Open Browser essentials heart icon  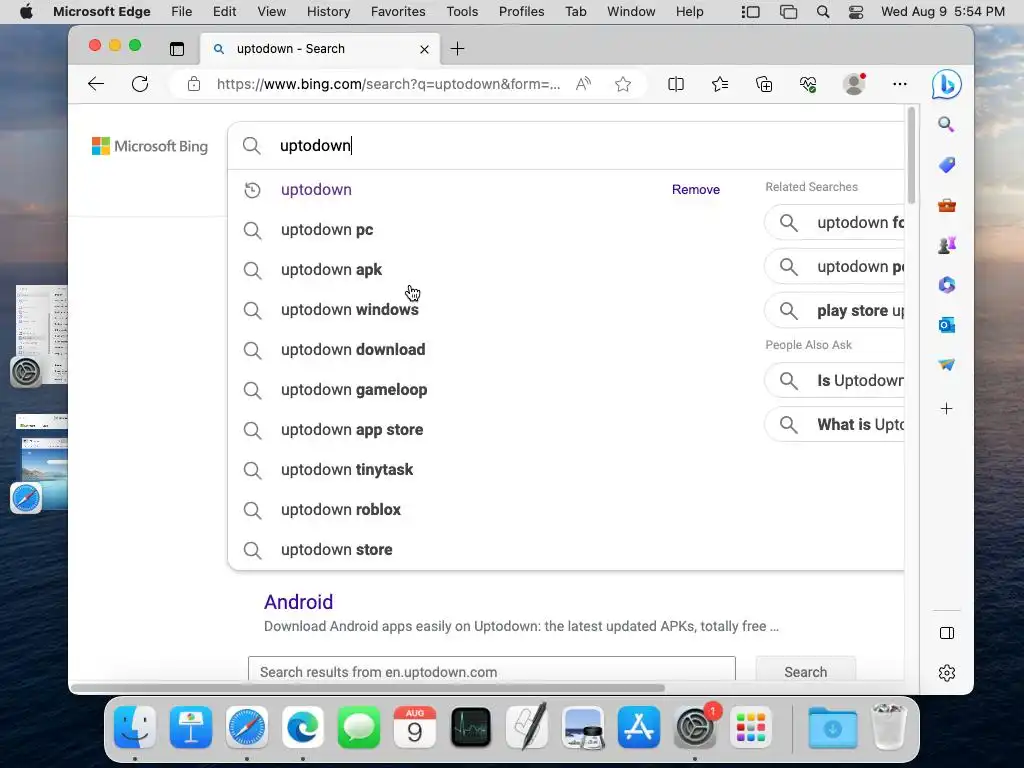[x=808, y=84]
